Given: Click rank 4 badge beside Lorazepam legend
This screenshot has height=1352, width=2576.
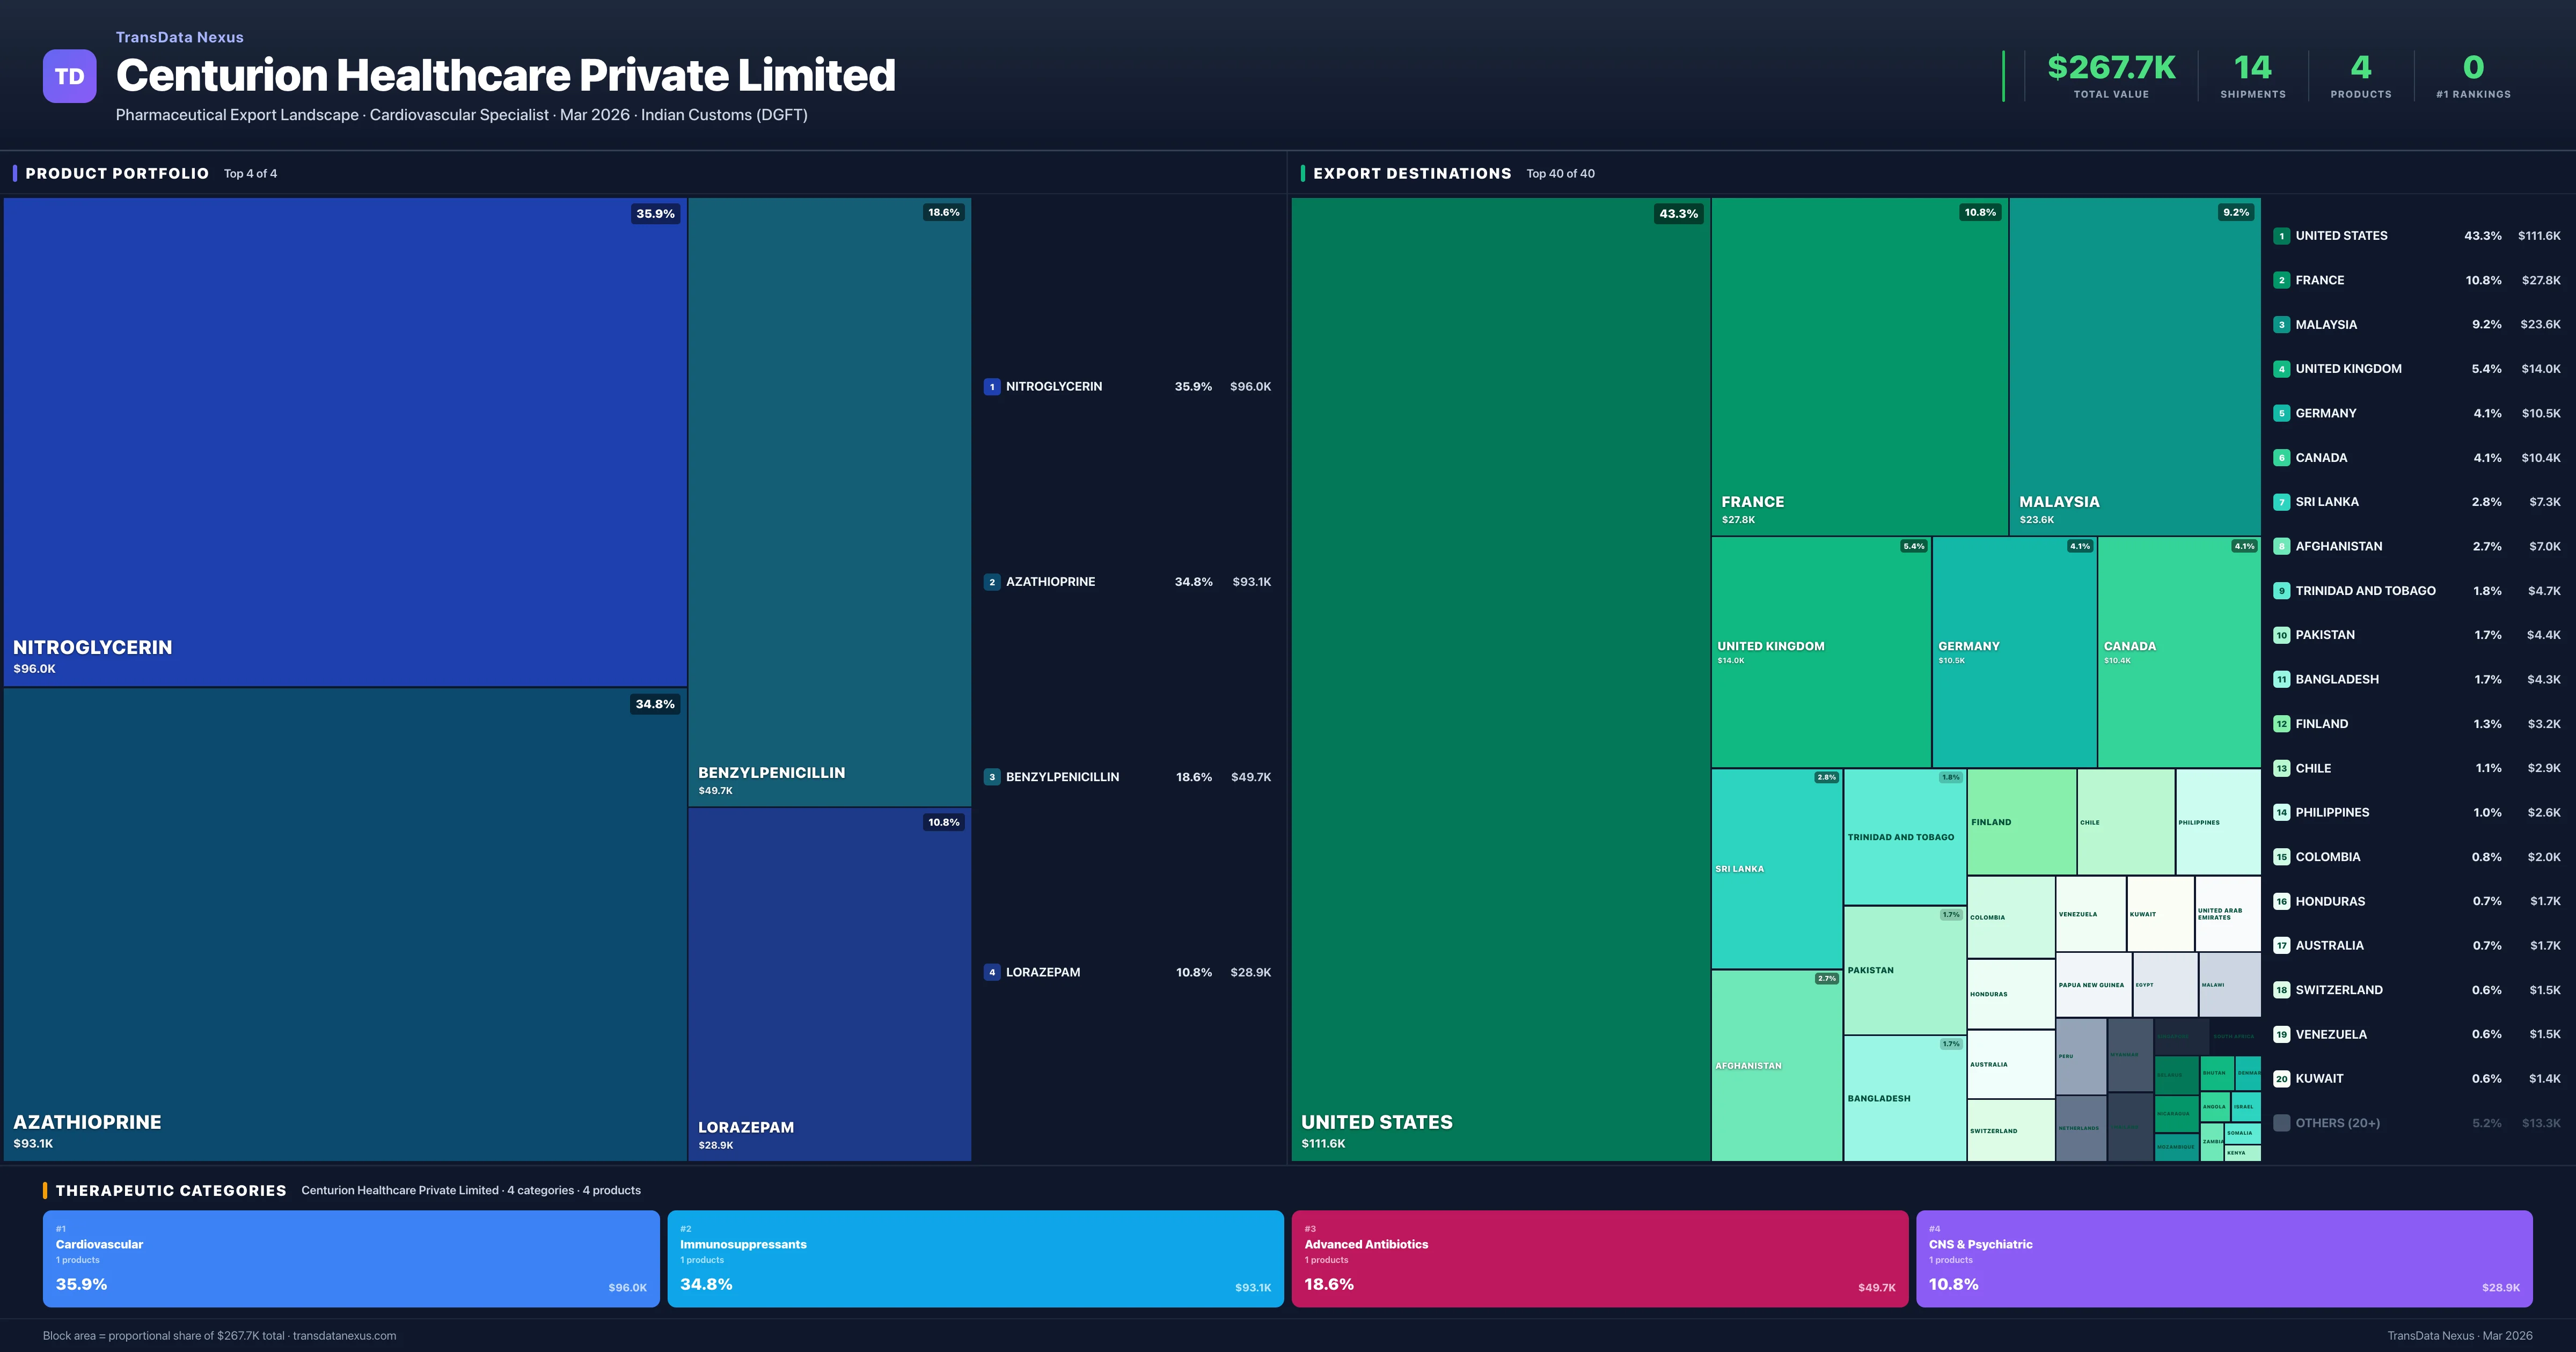Looking at the screenshot, I should point(991,972).
